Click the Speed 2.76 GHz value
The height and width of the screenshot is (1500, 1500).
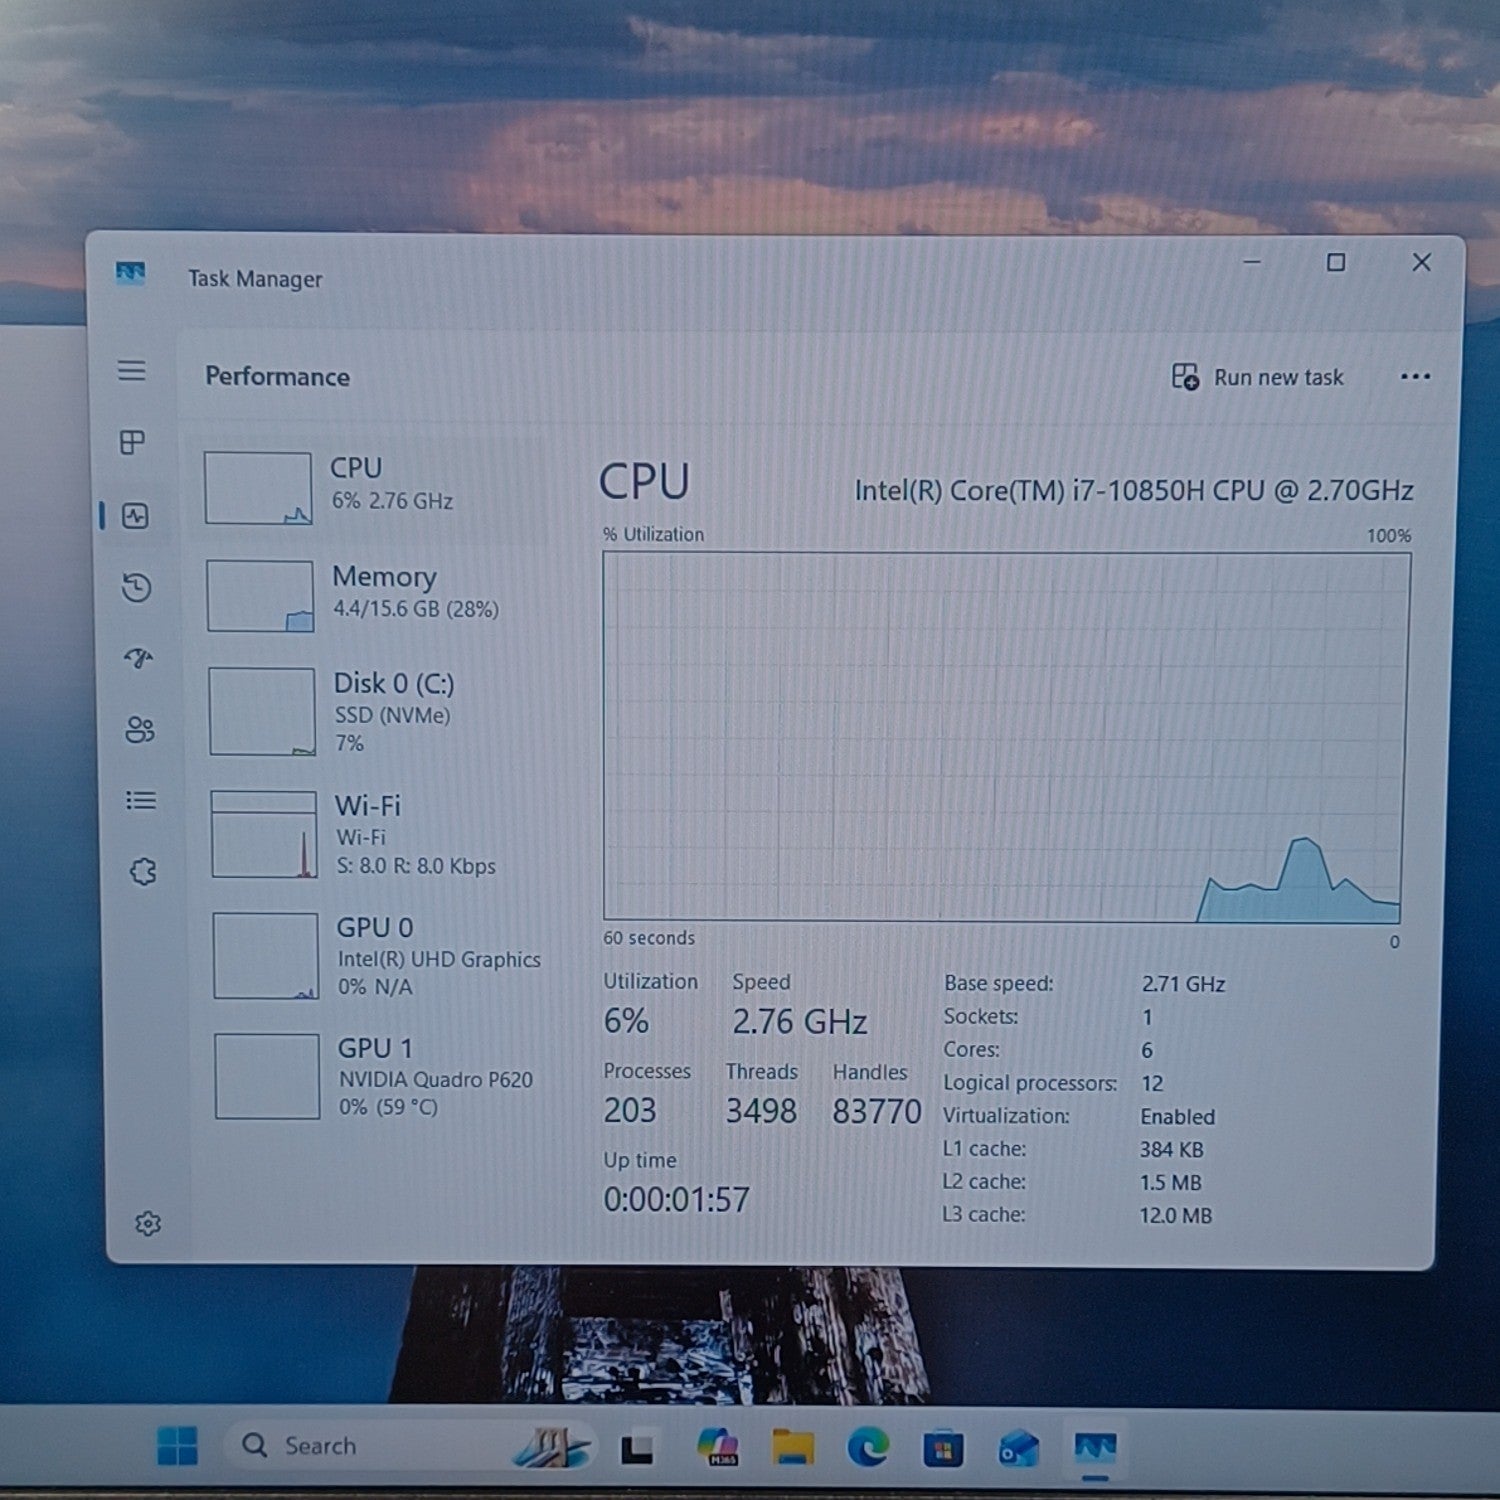799,1021
